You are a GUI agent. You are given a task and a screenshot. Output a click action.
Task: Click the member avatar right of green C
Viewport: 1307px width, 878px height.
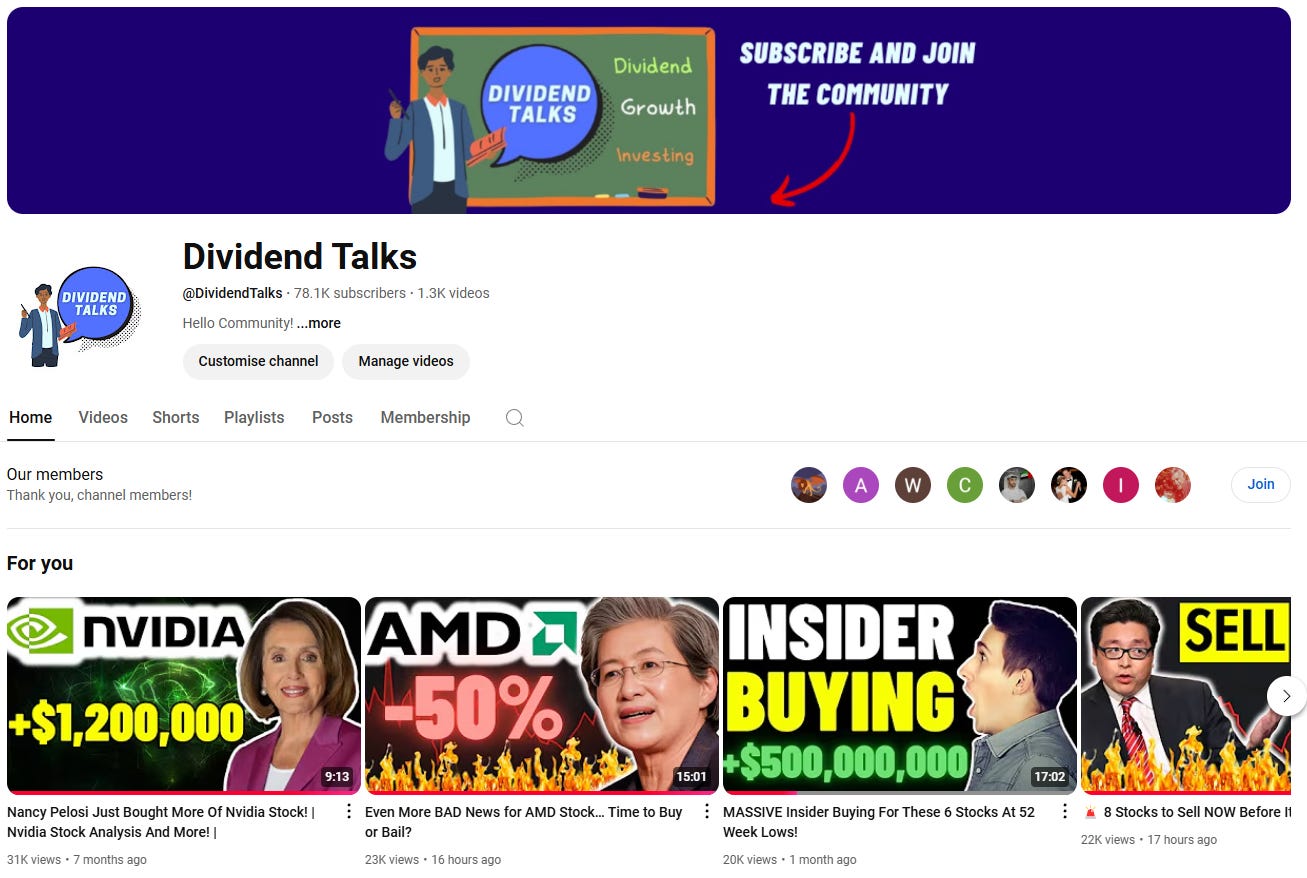1017,486
